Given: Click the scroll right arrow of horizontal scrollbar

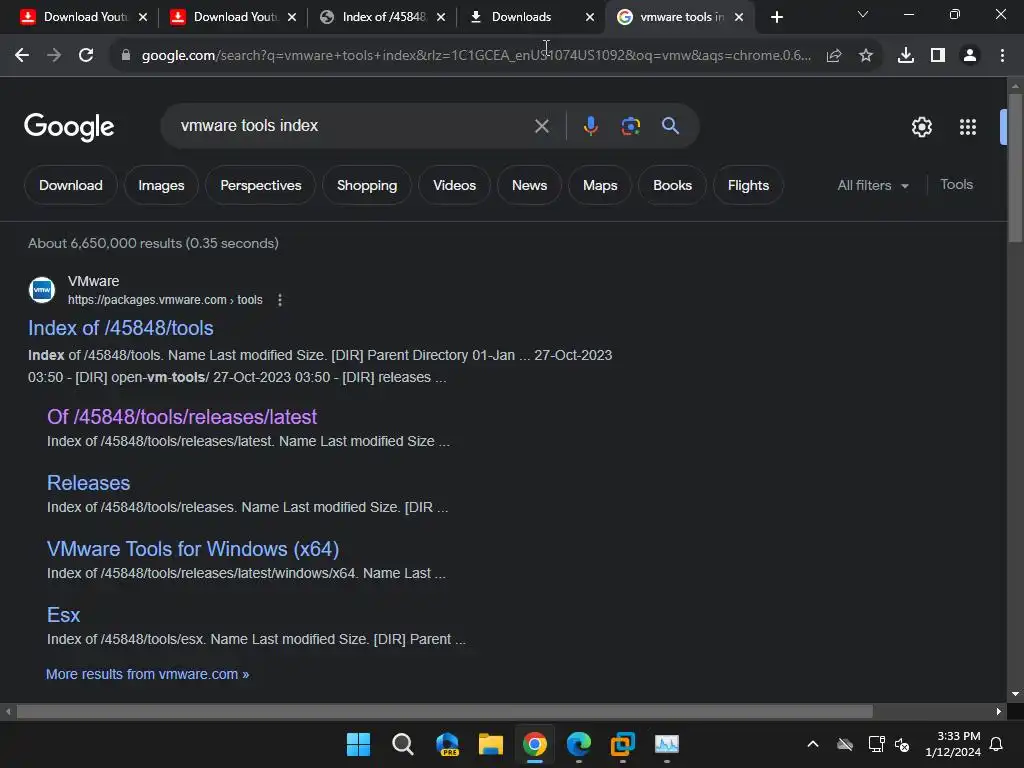Looking at the screenshot, I should (x=999, y=711).
